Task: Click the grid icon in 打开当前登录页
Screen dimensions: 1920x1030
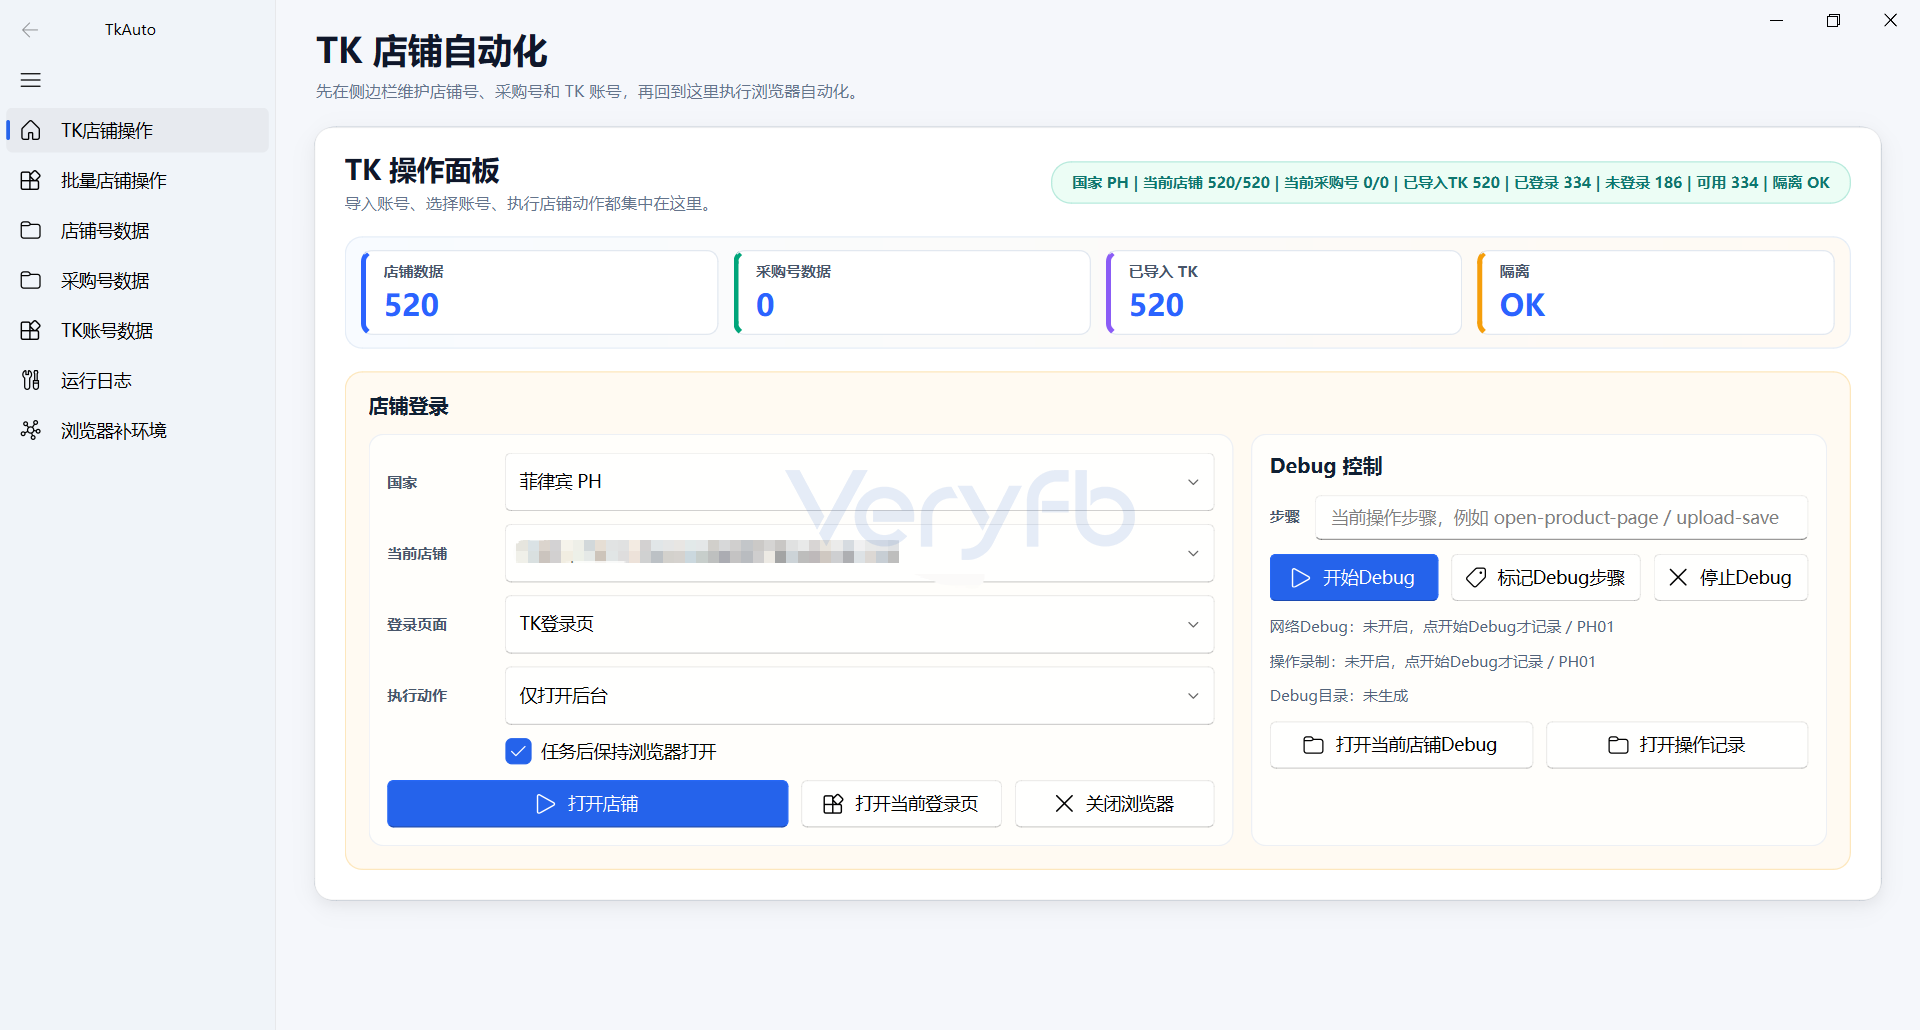Action: click(x=833, y=804)
